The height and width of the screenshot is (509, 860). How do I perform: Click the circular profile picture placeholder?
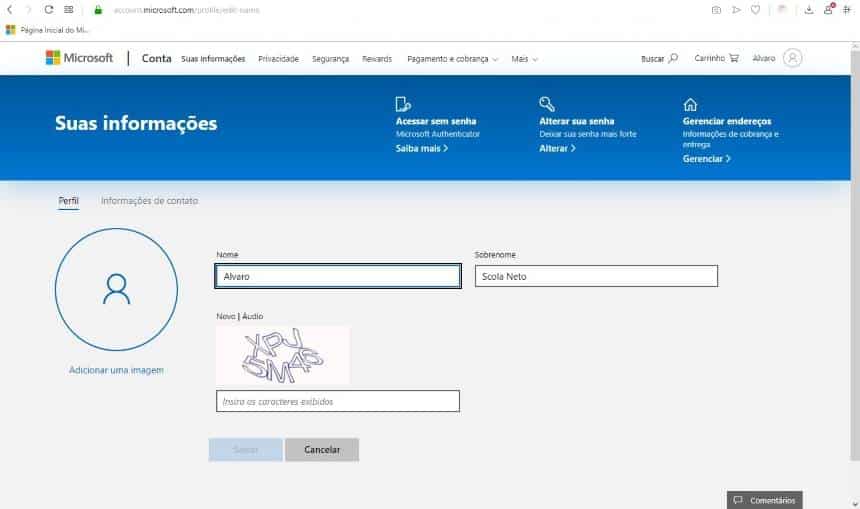coord(116,289)
